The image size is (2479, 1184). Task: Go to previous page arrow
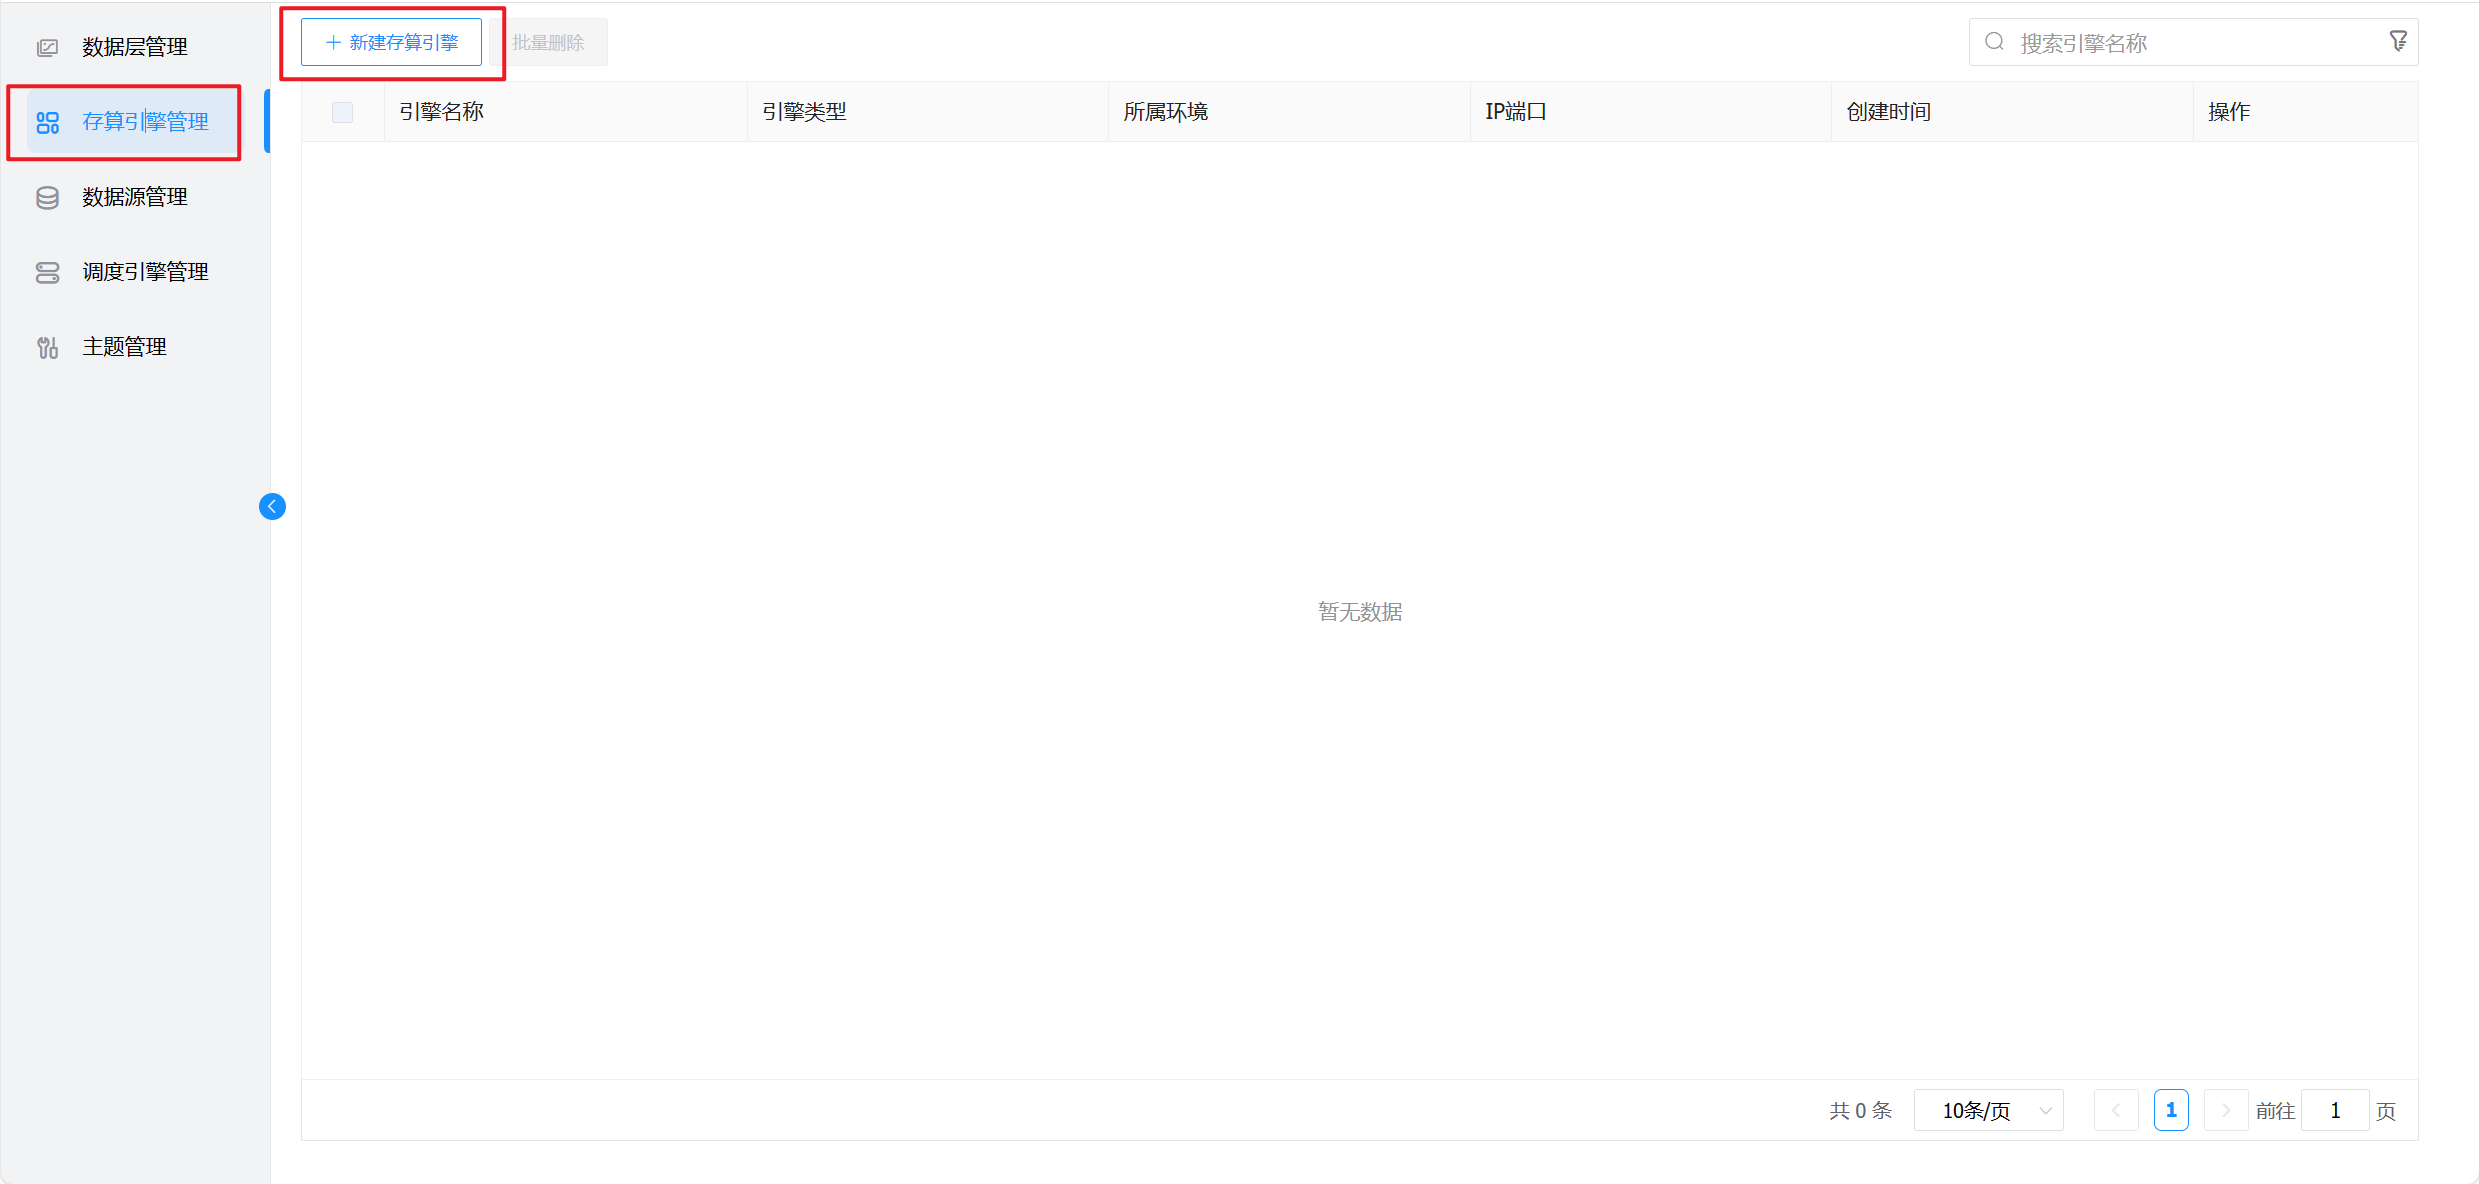pyautogui.click(x=2116, y=1110)
